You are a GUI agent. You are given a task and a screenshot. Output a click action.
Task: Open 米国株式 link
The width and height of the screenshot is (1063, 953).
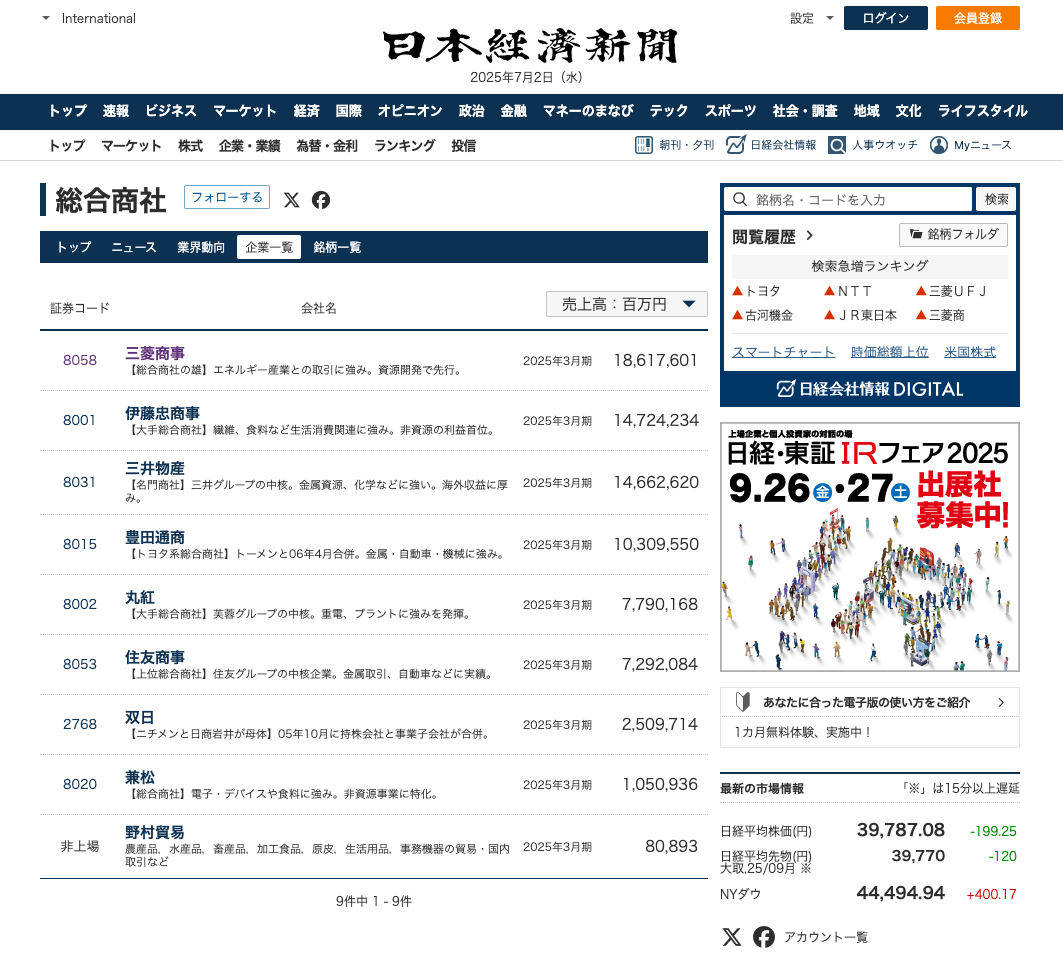tap(970, 352)
